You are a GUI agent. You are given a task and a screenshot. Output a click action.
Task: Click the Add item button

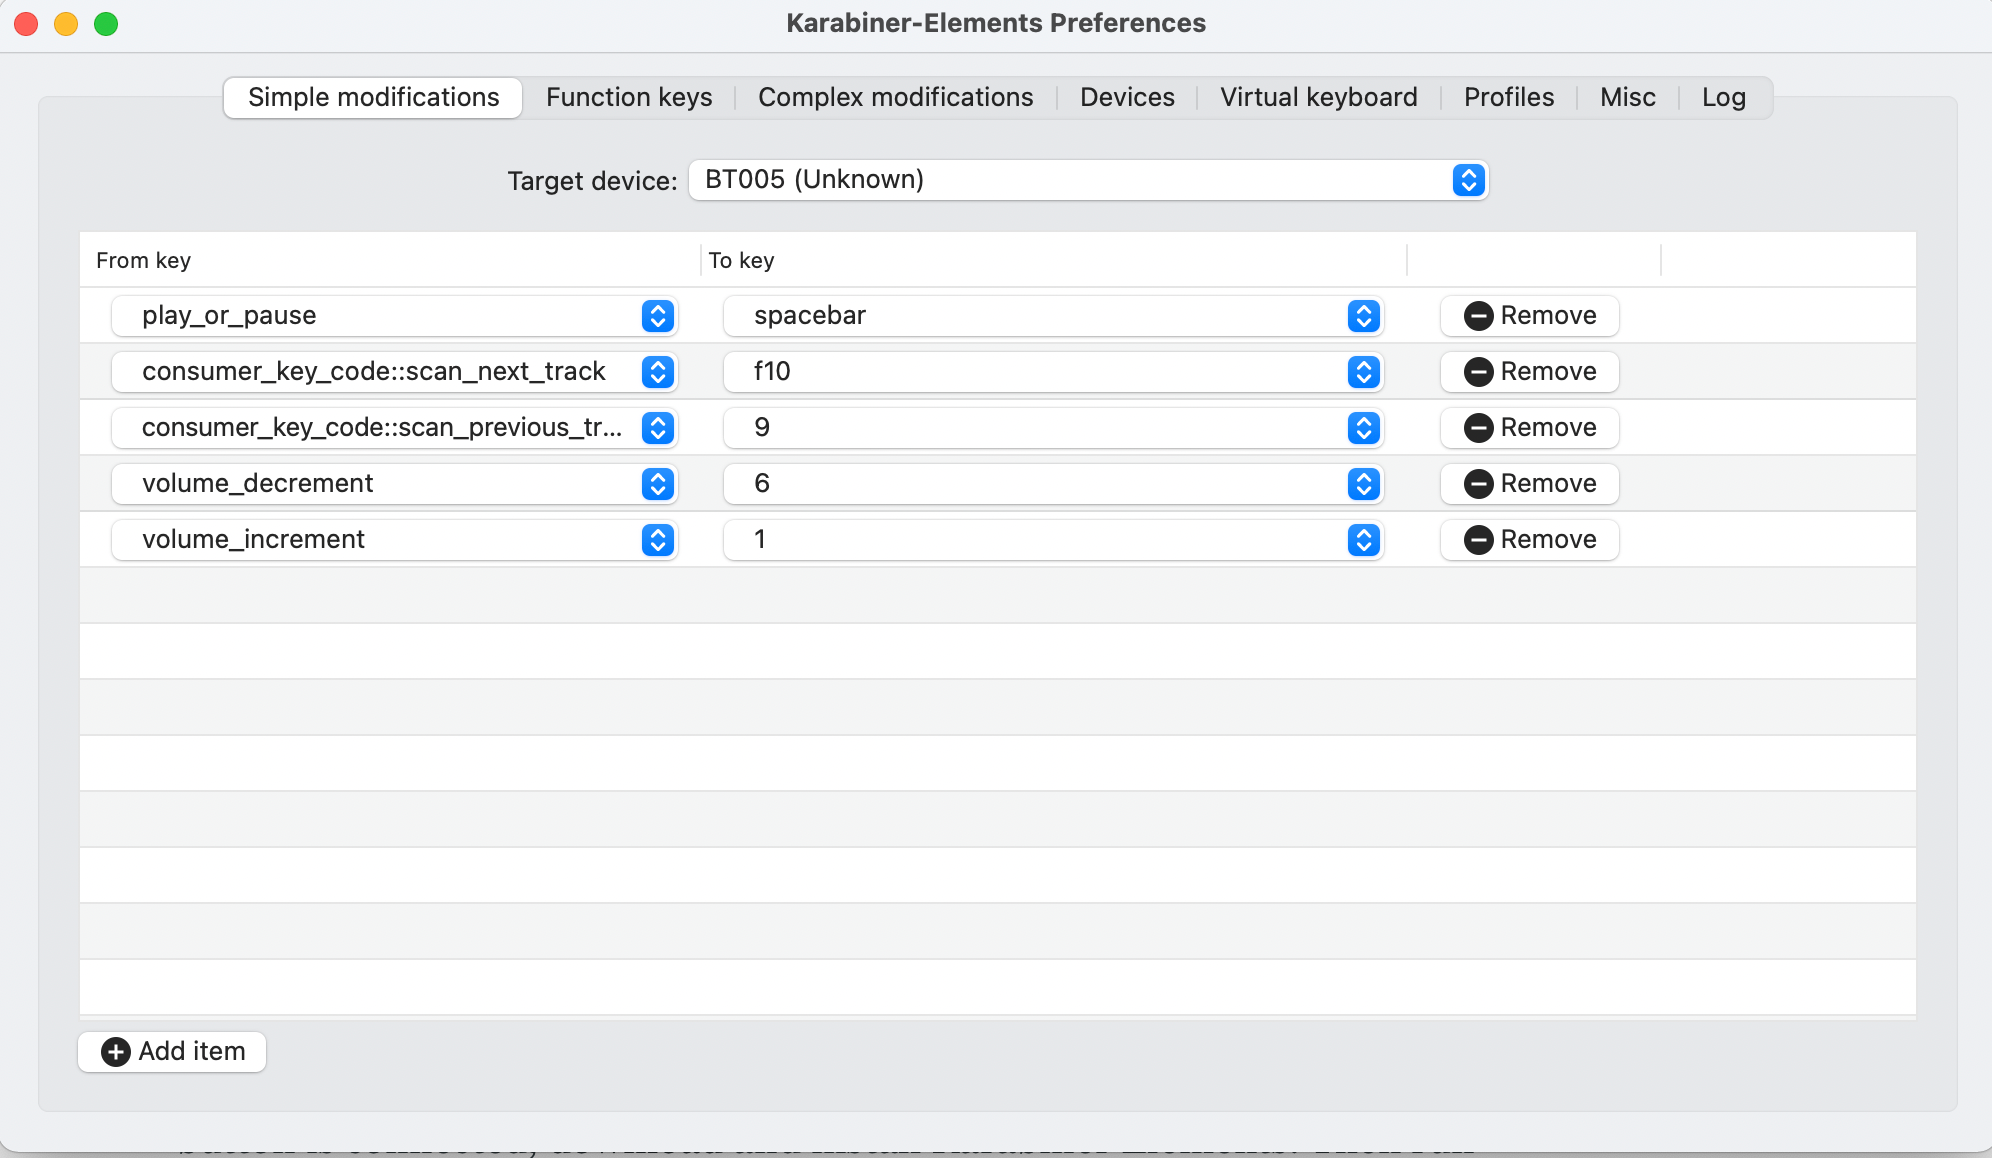coord(172,1052)
